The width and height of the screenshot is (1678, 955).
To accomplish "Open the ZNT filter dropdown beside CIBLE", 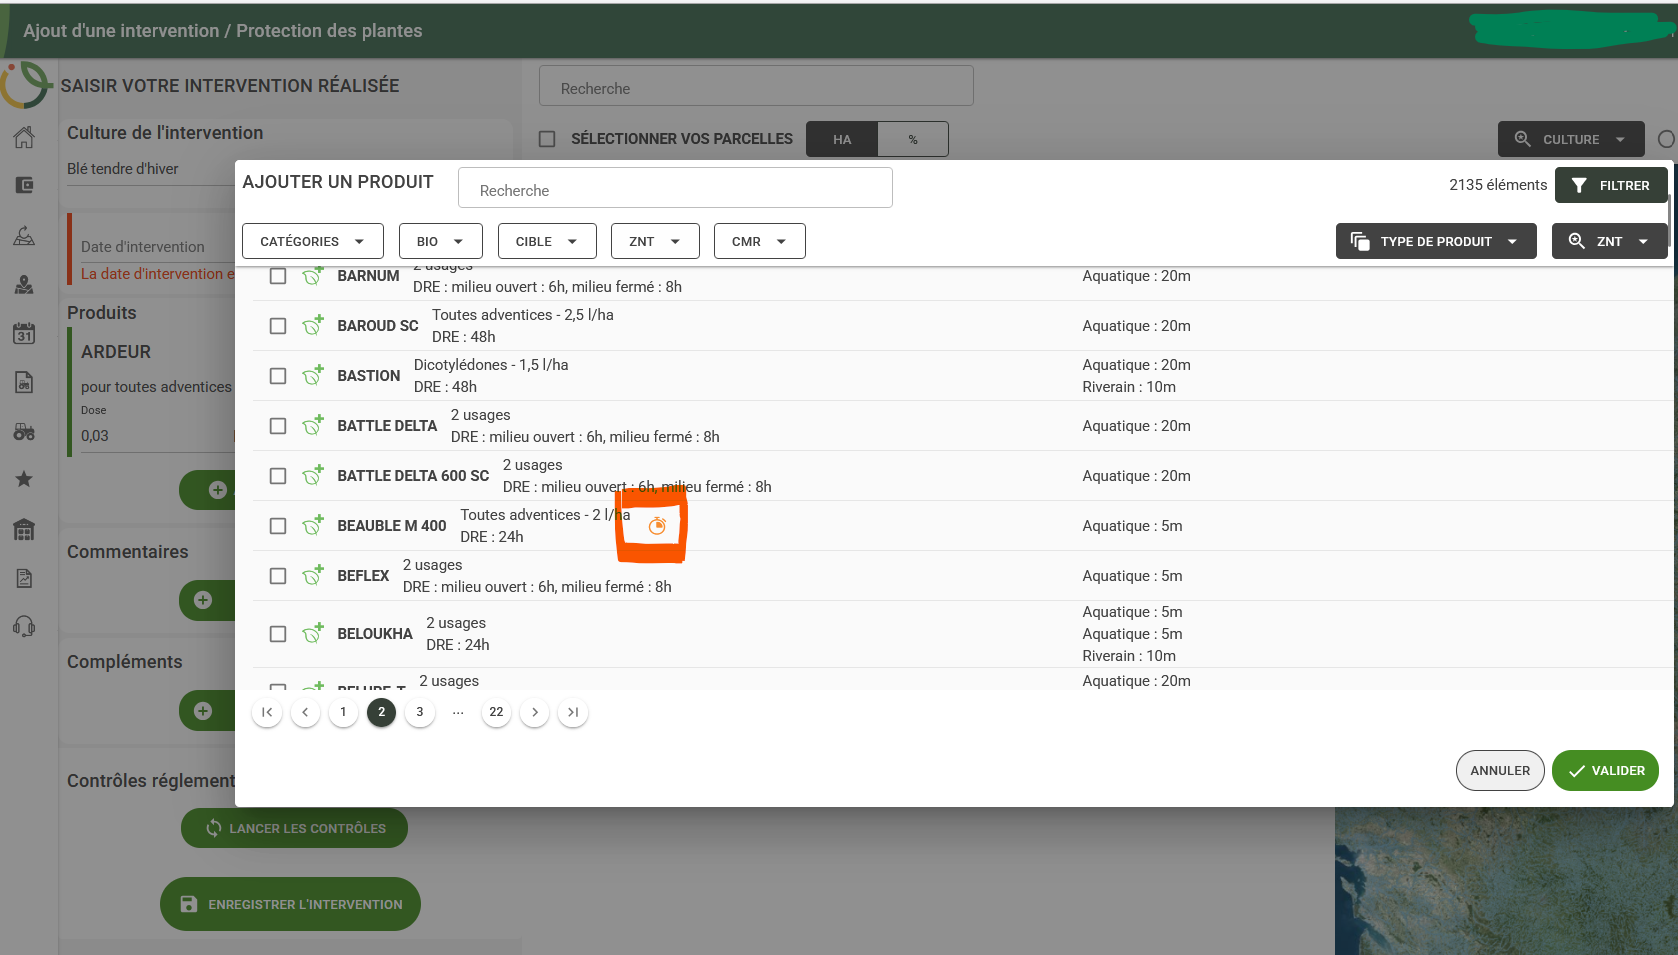I will point(655,241).
